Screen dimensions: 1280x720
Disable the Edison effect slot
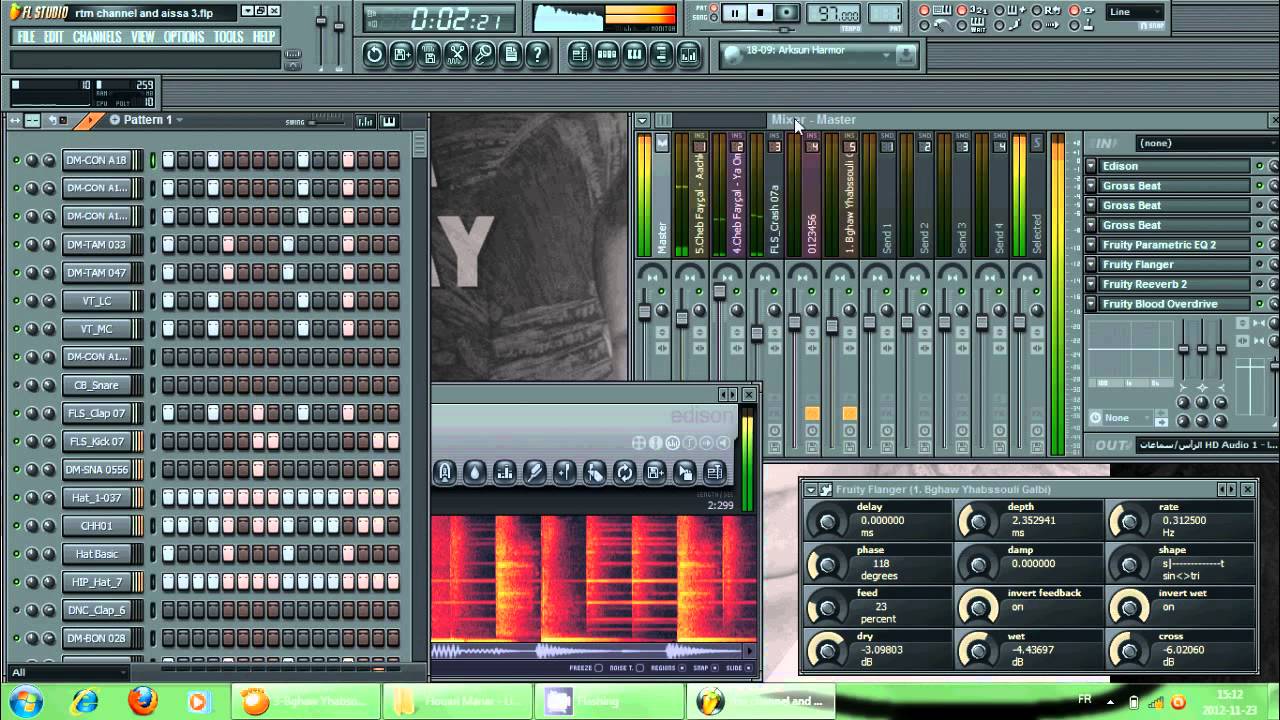coord(1260,166)
